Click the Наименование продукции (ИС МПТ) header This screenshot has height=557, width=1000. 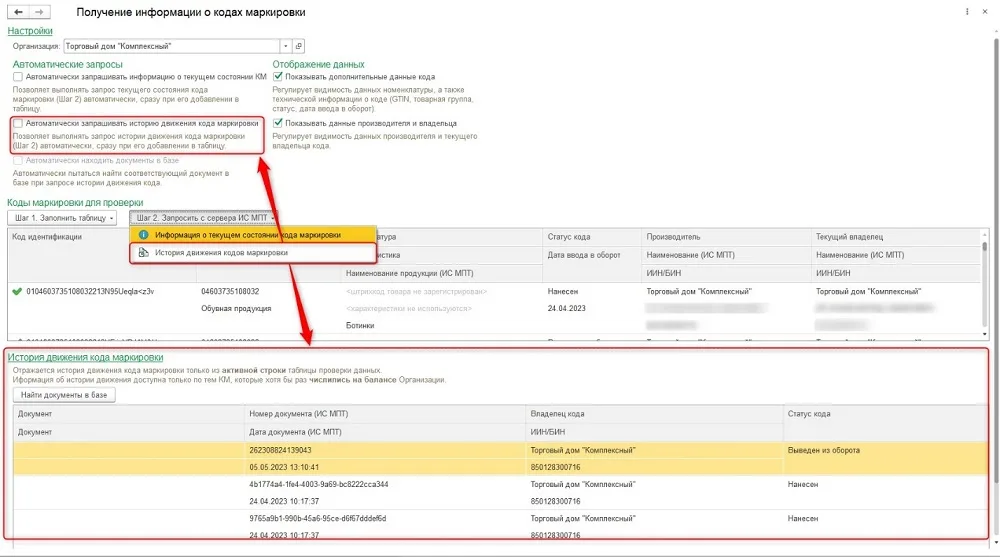click(409, 273)
